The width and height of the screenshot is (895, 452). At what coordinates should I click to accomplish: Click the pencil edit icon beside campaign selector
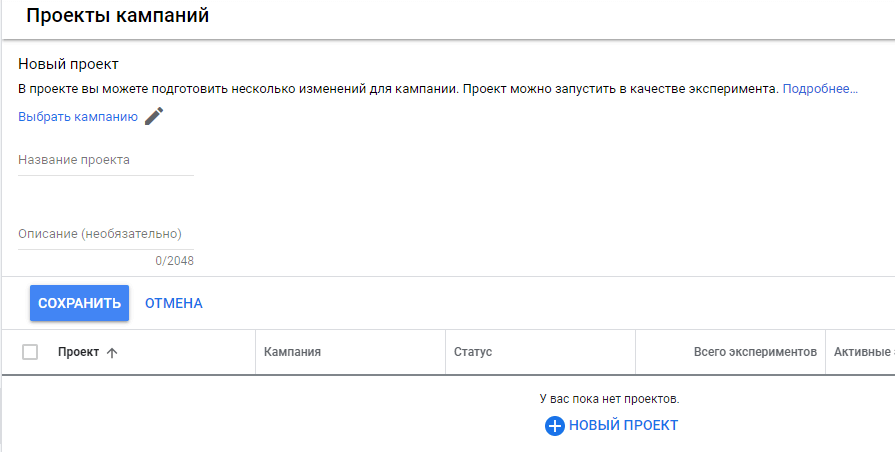(x=153, y=117)
